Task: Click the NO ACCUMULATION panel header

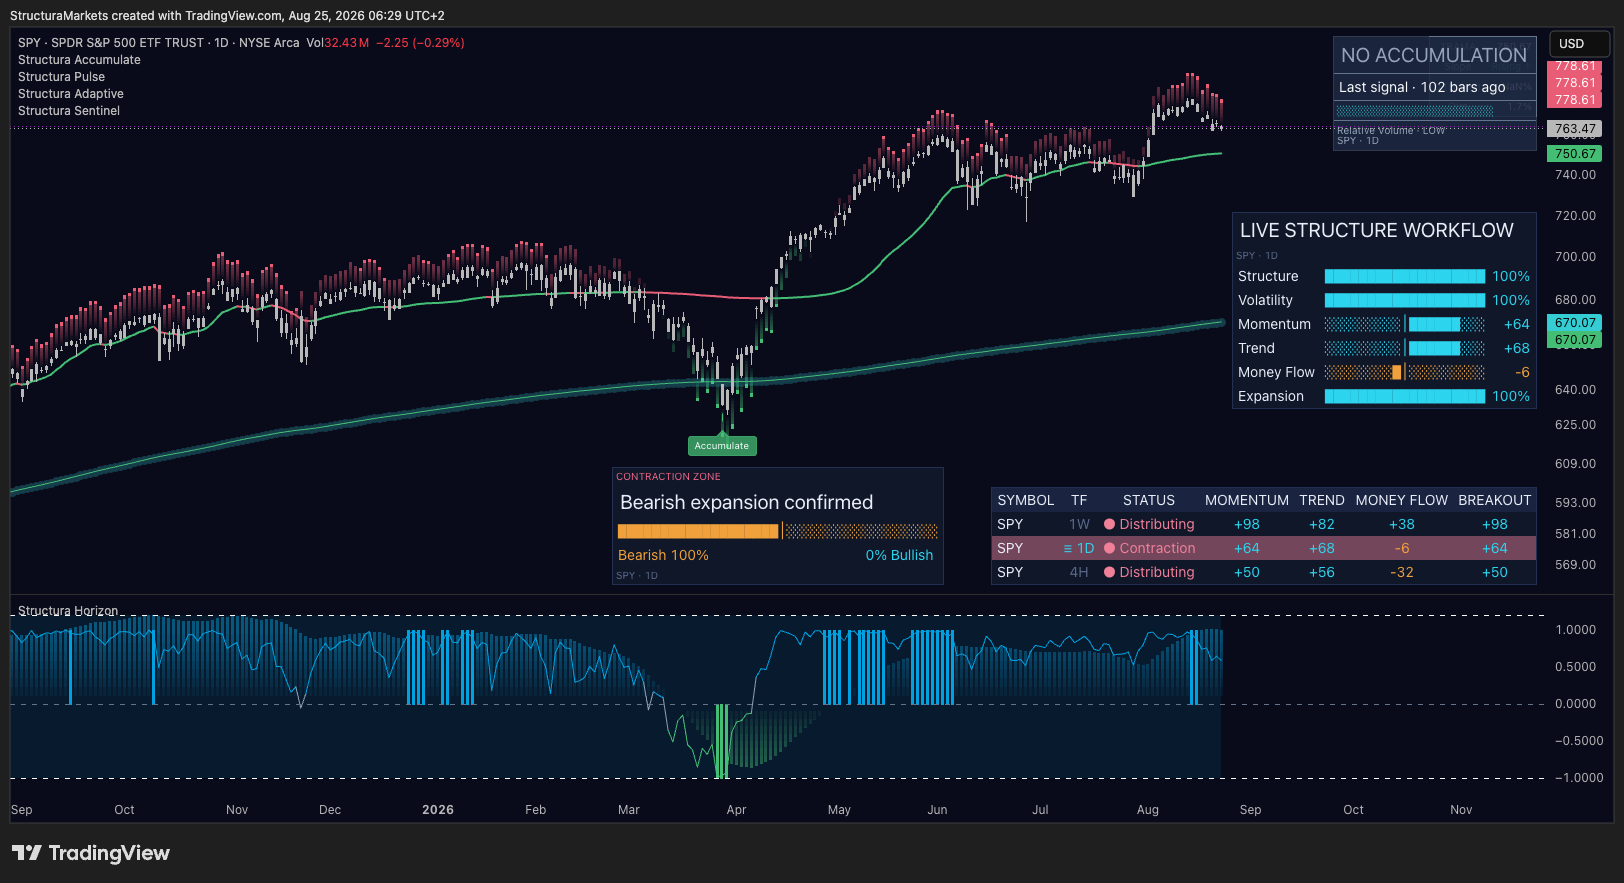Action: (x=1434, y=55)
